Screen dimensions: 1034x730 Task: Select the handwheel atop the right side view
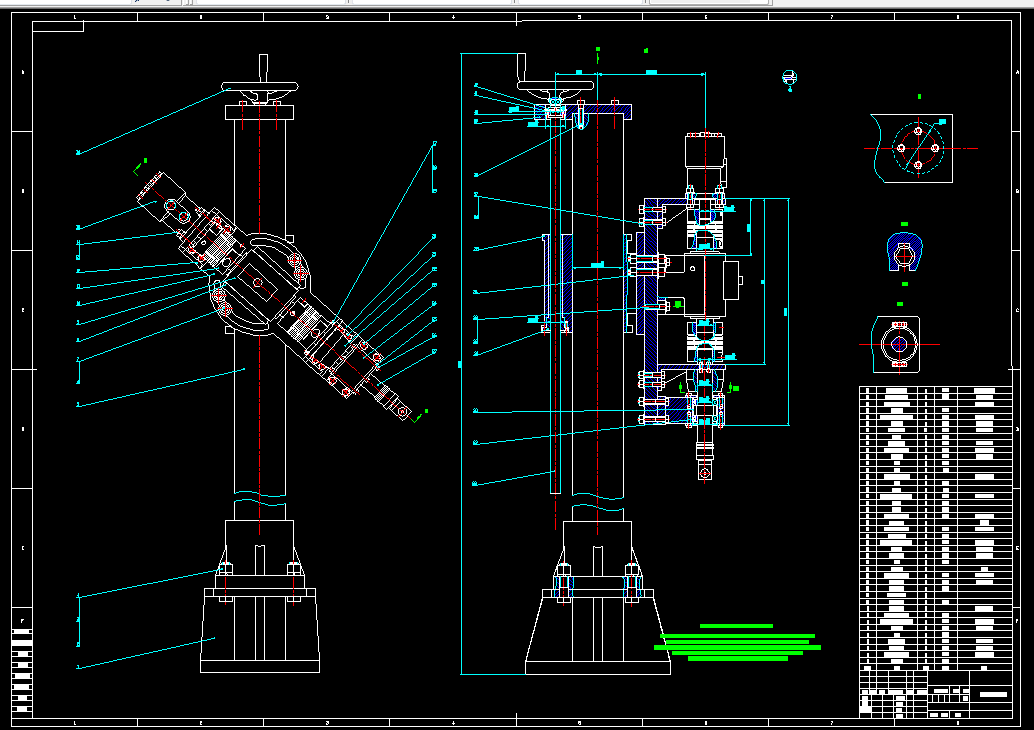pyautogui.click(x=555, y=86)
